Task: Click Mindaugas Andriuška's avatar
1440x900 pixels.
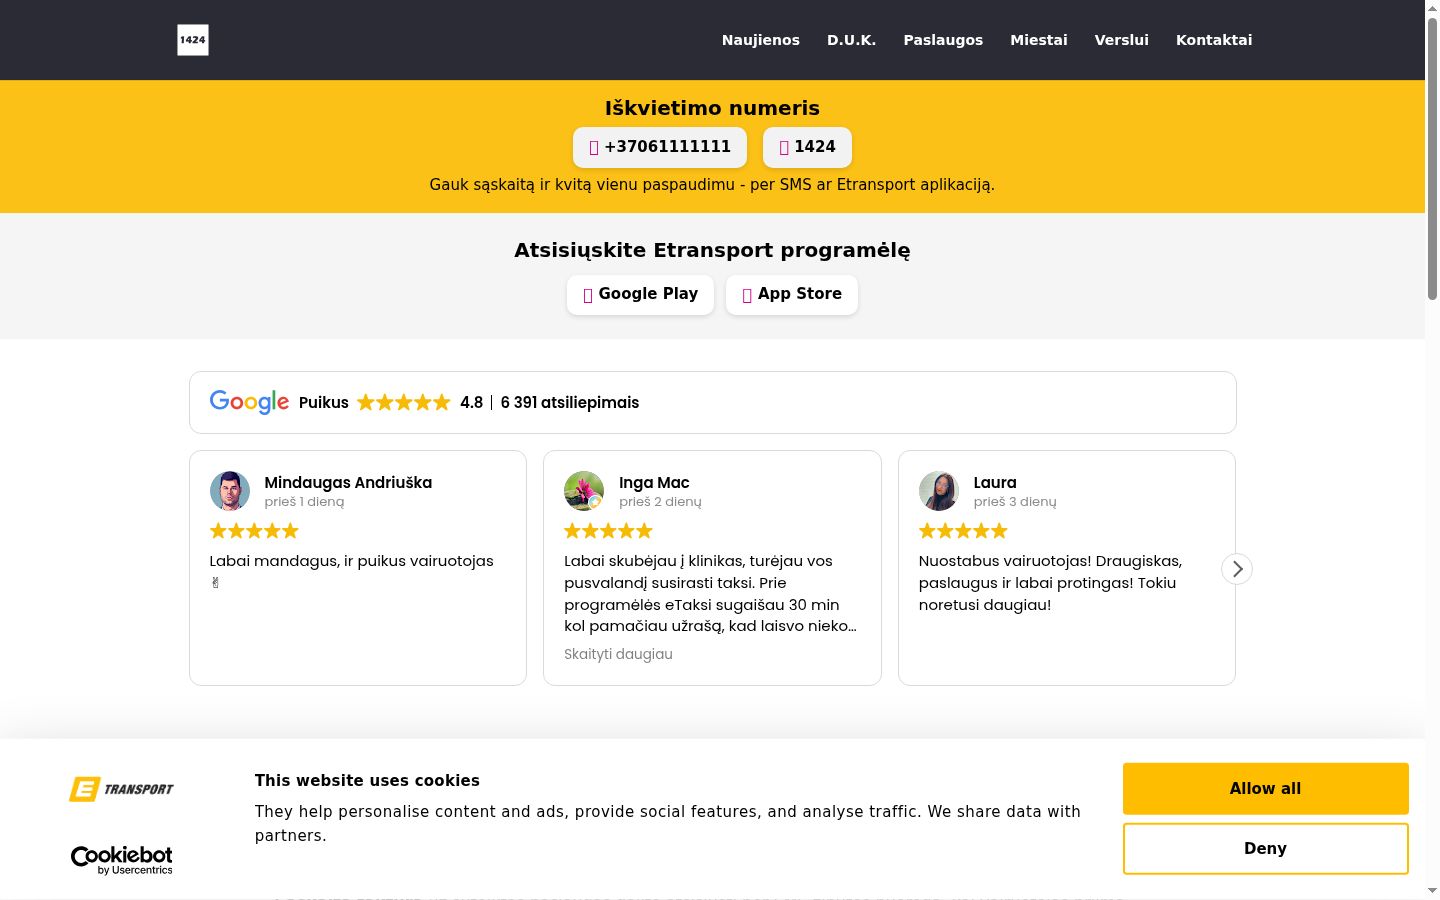Action: (x=230, y=491)
